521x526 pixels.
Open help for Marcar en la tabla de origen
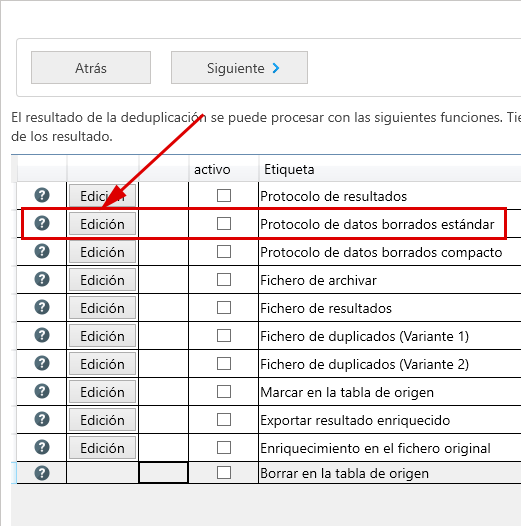point(42,391)
